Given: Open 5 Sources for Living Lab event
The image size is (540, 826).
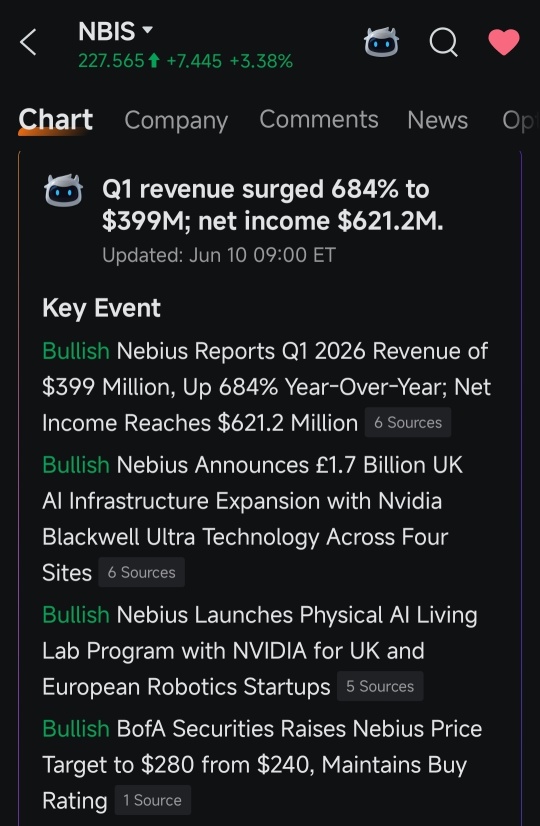Looking at the screenshot, I should click(x=380, y=686).
